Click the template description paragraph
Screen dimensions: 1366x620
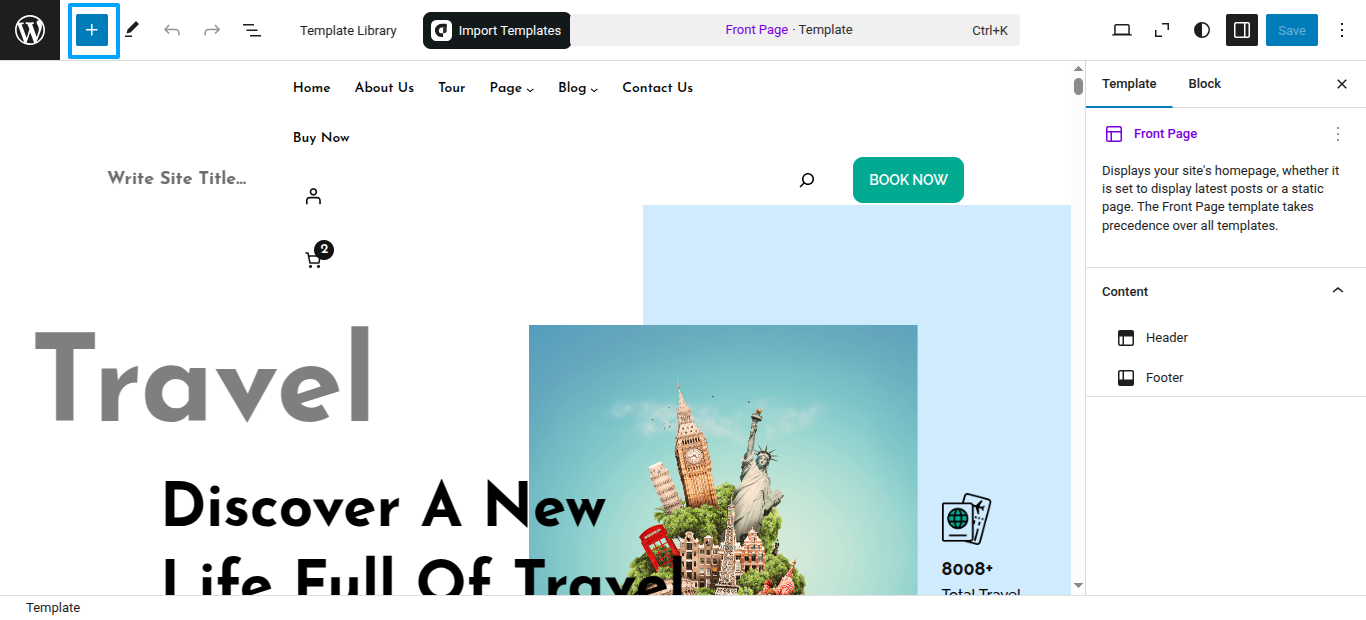[1220, 198]
